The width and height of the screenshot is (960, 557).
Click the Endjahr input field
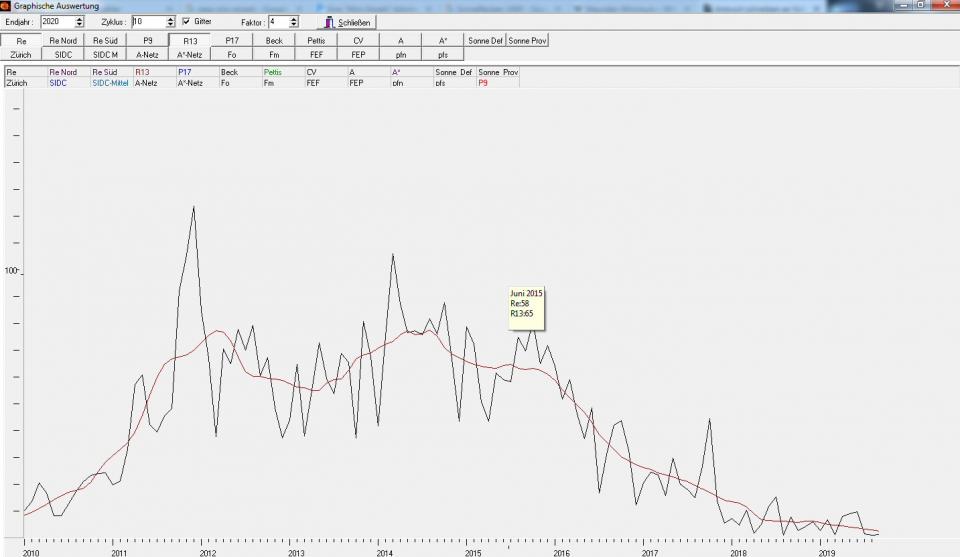click(56, 22)
